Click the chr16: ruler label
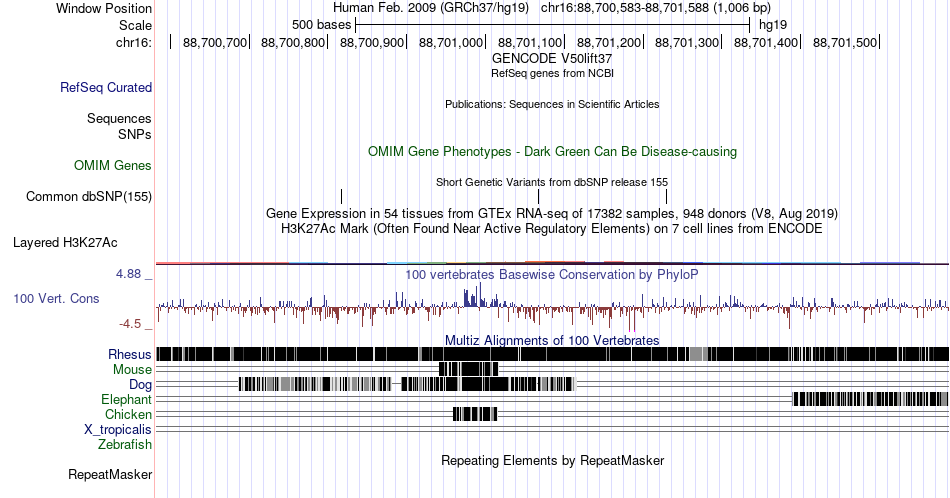This screenshot has height=498, width=950. (x=134, y=42)
